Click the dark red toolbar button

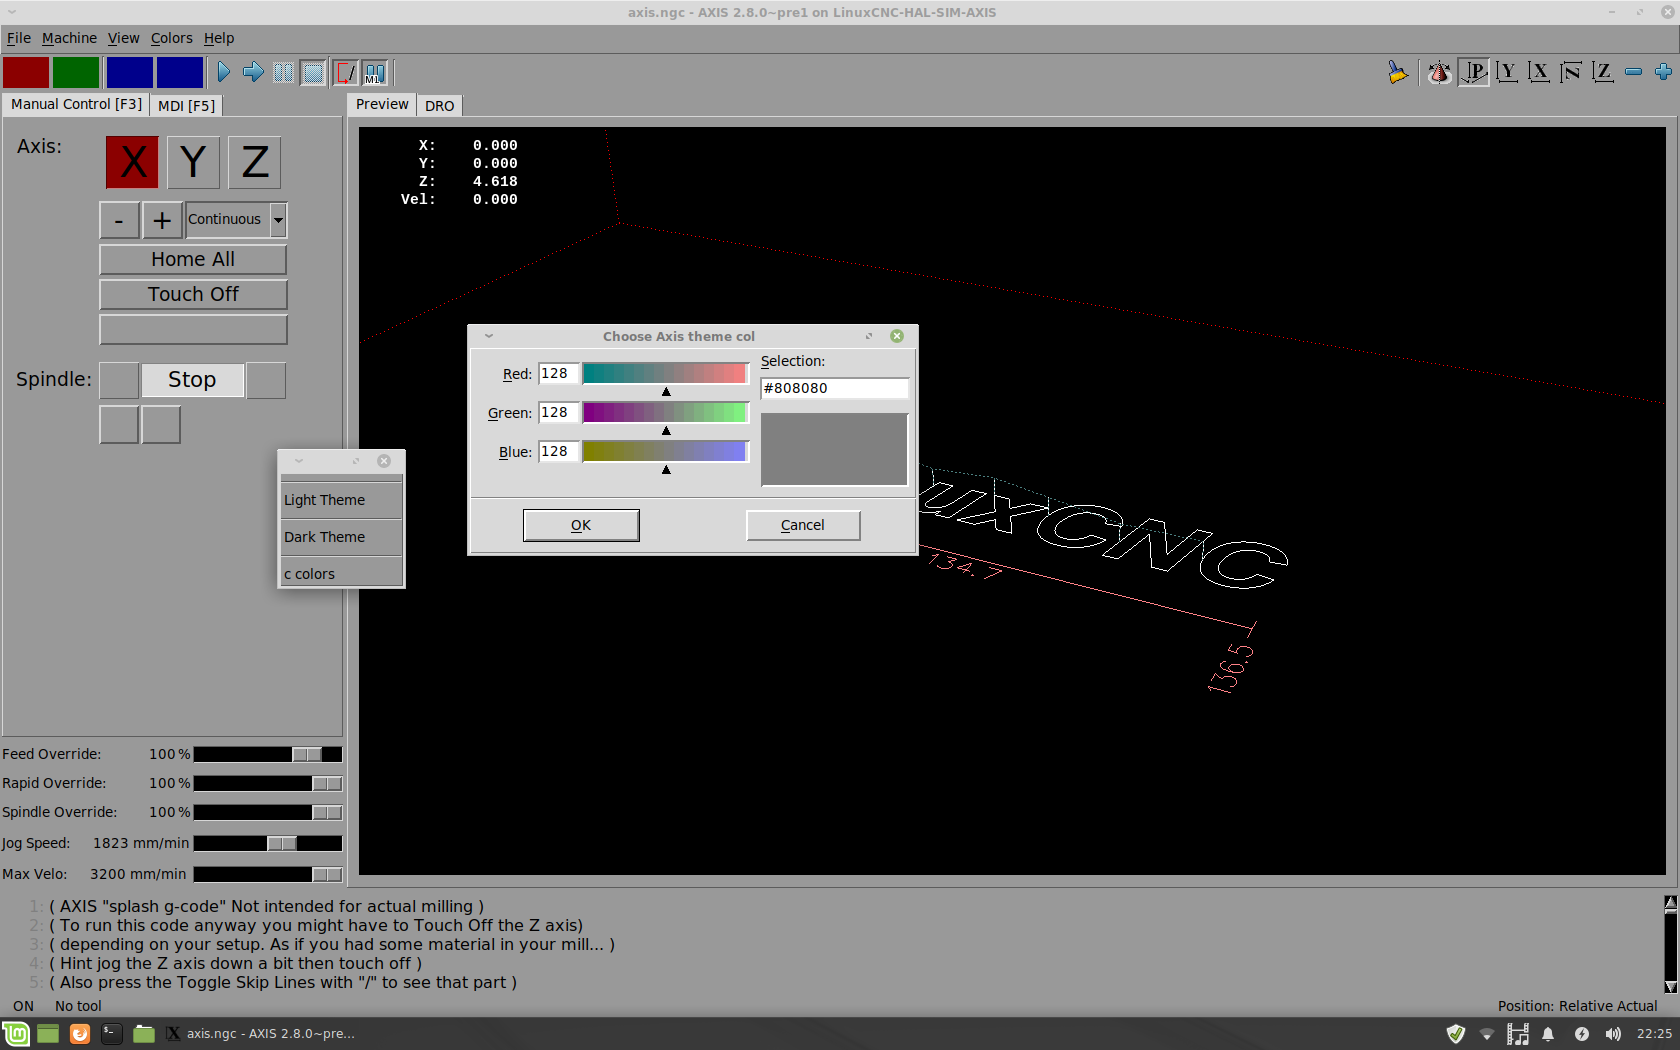pos(26,73)
